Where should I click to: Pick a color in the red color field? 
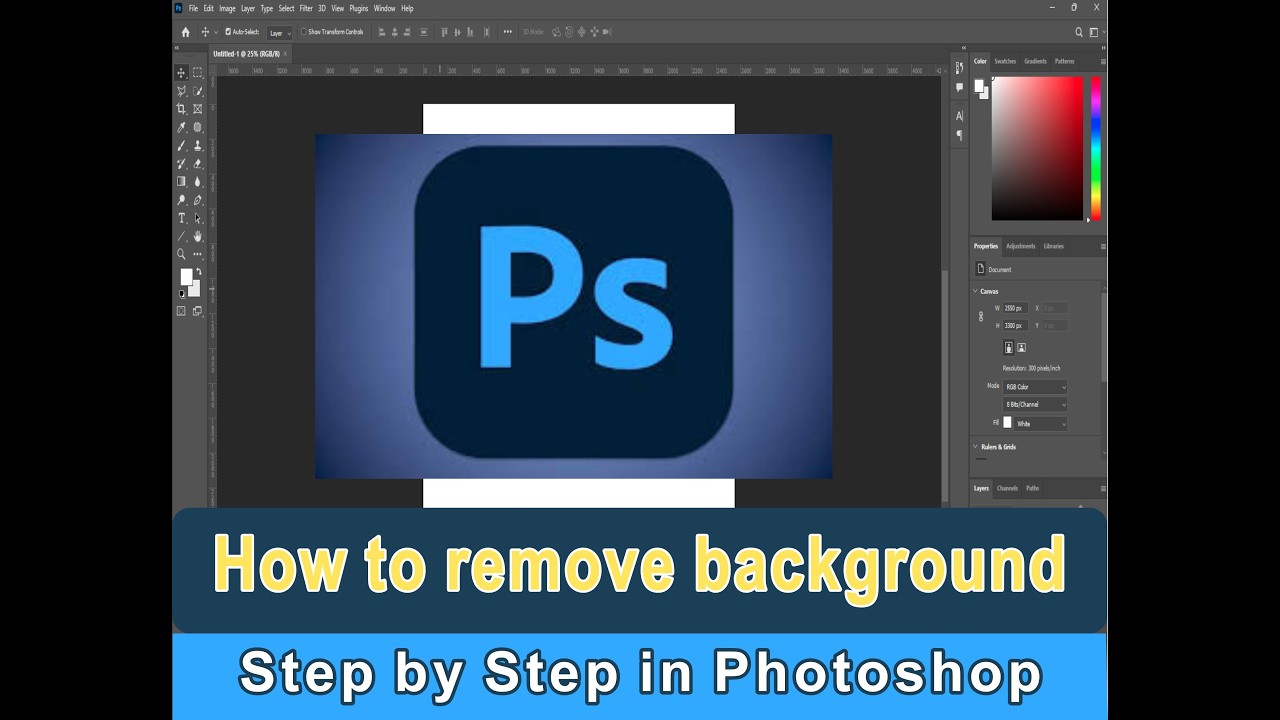tap(1037, 148)
